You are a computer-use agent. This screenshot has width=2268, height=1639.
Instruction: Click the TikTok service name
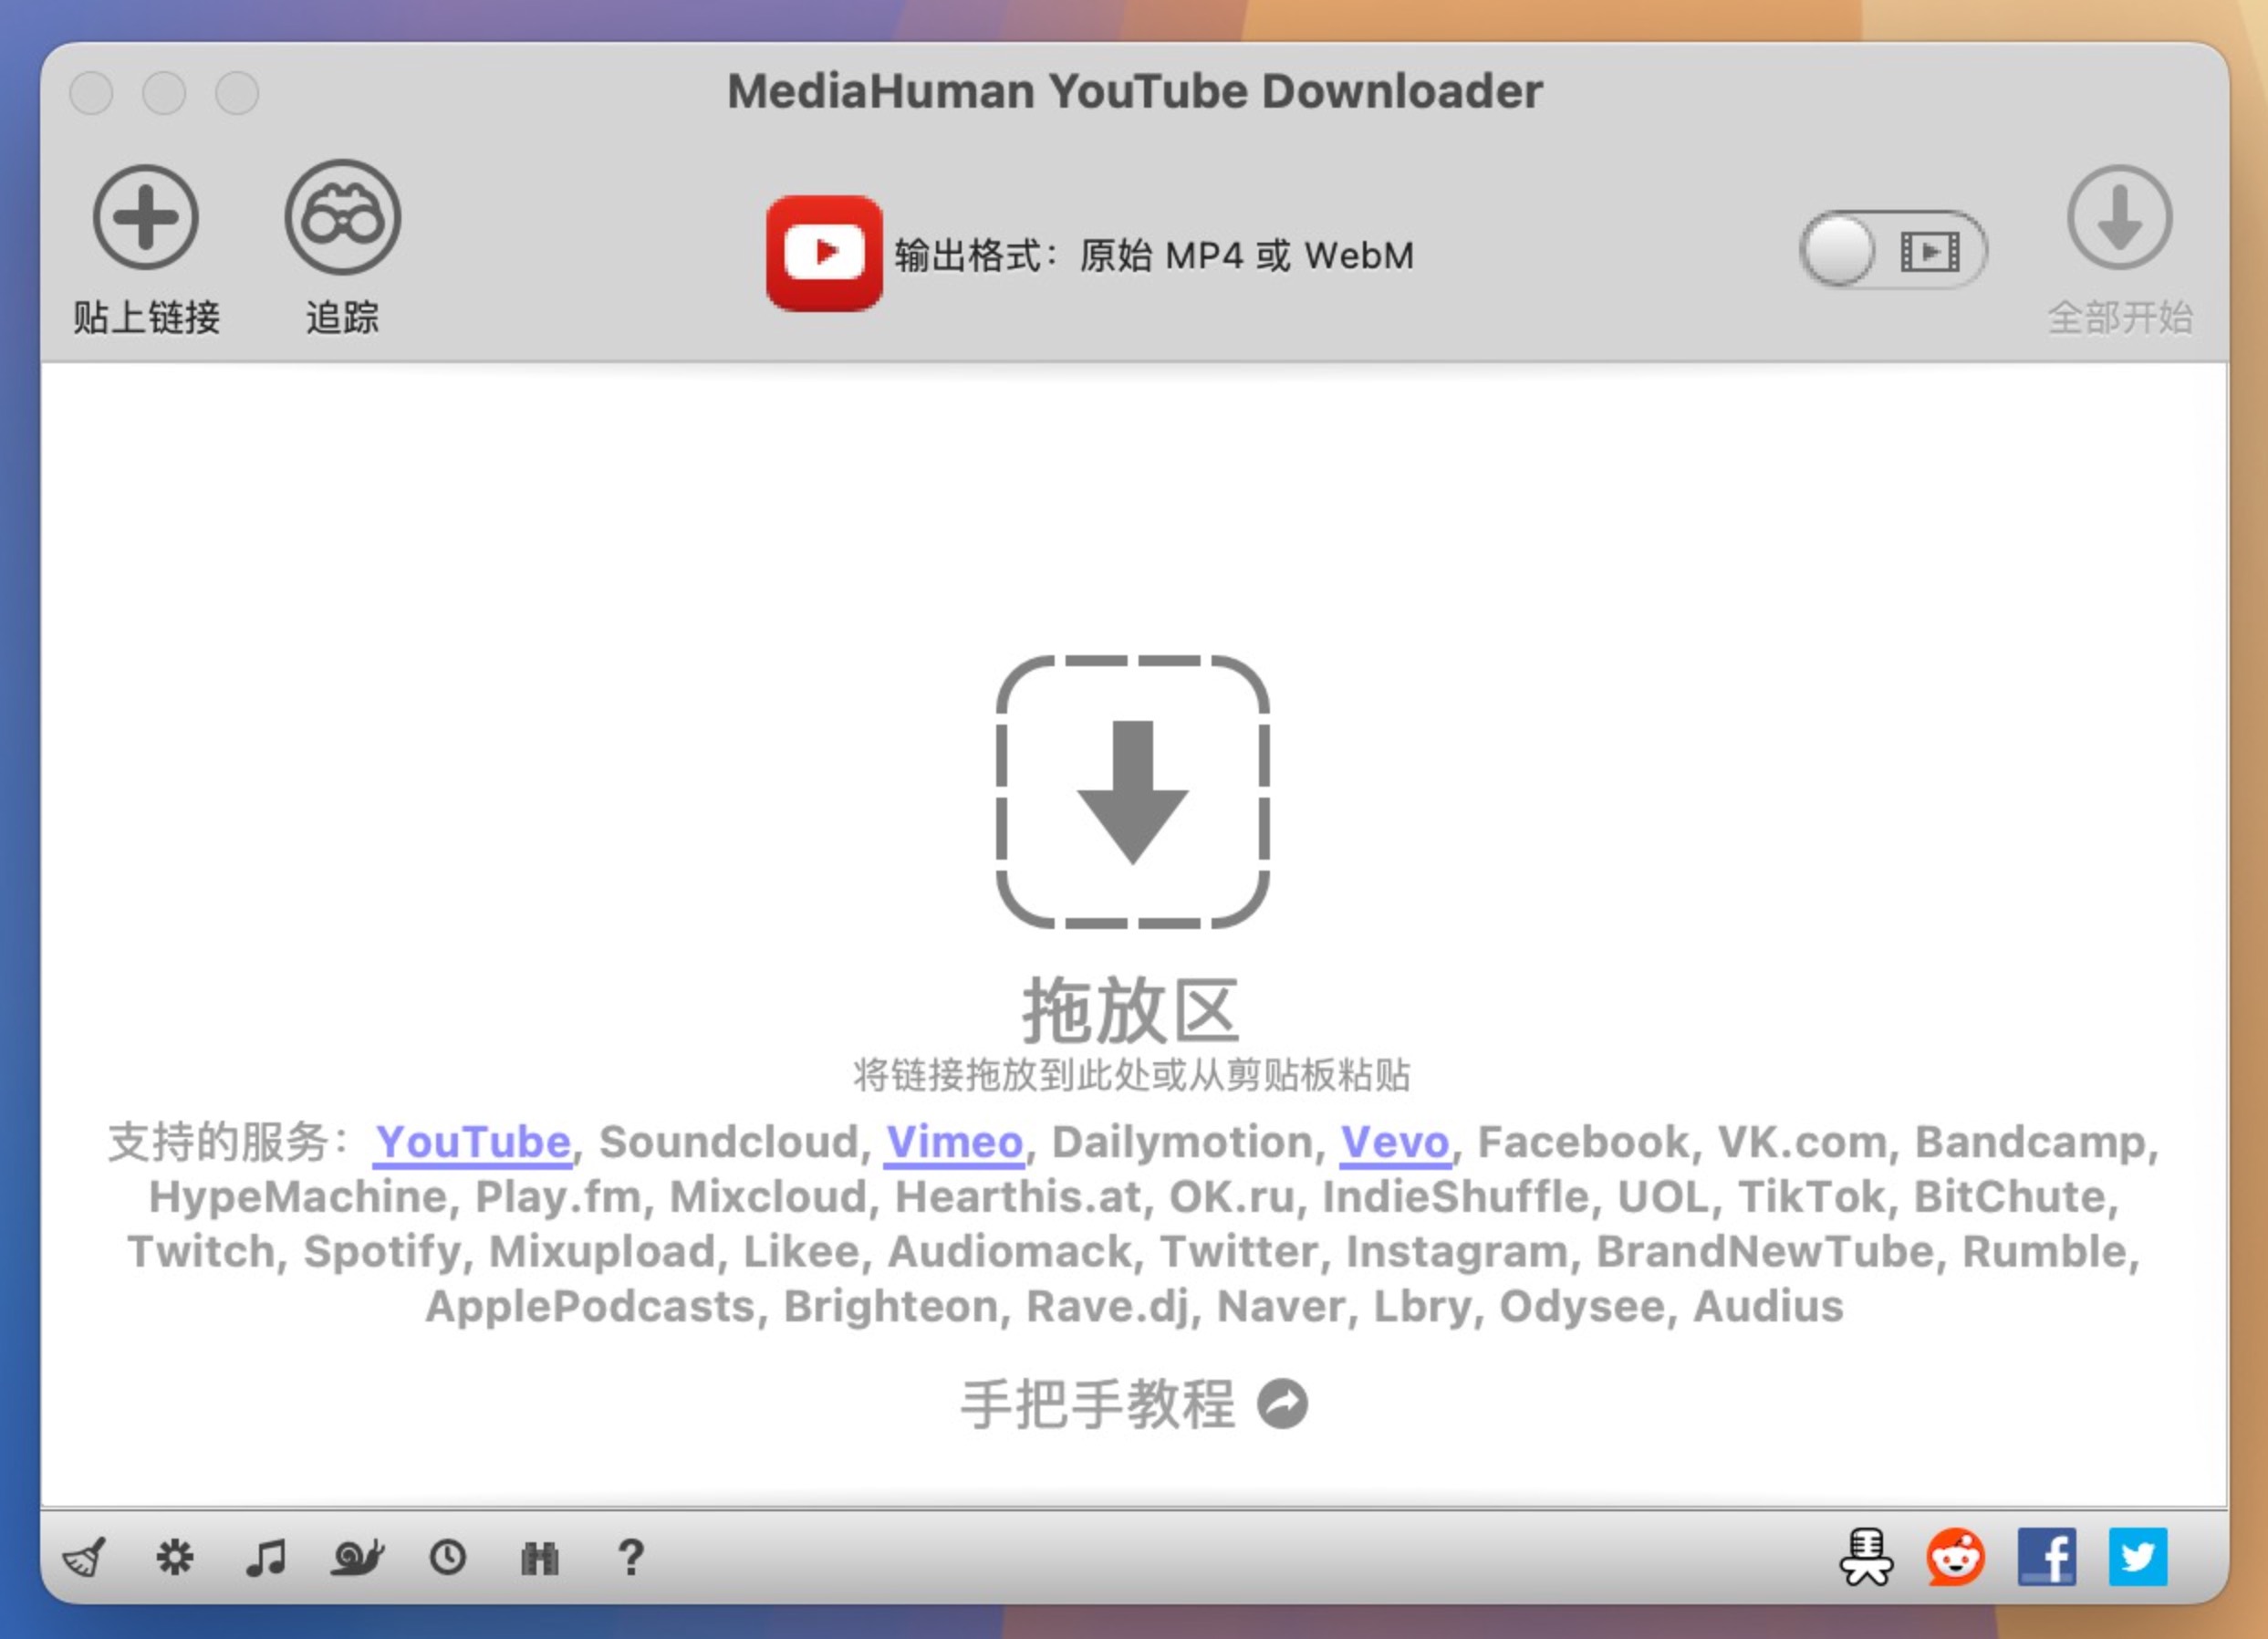tap(1811, 1196)
